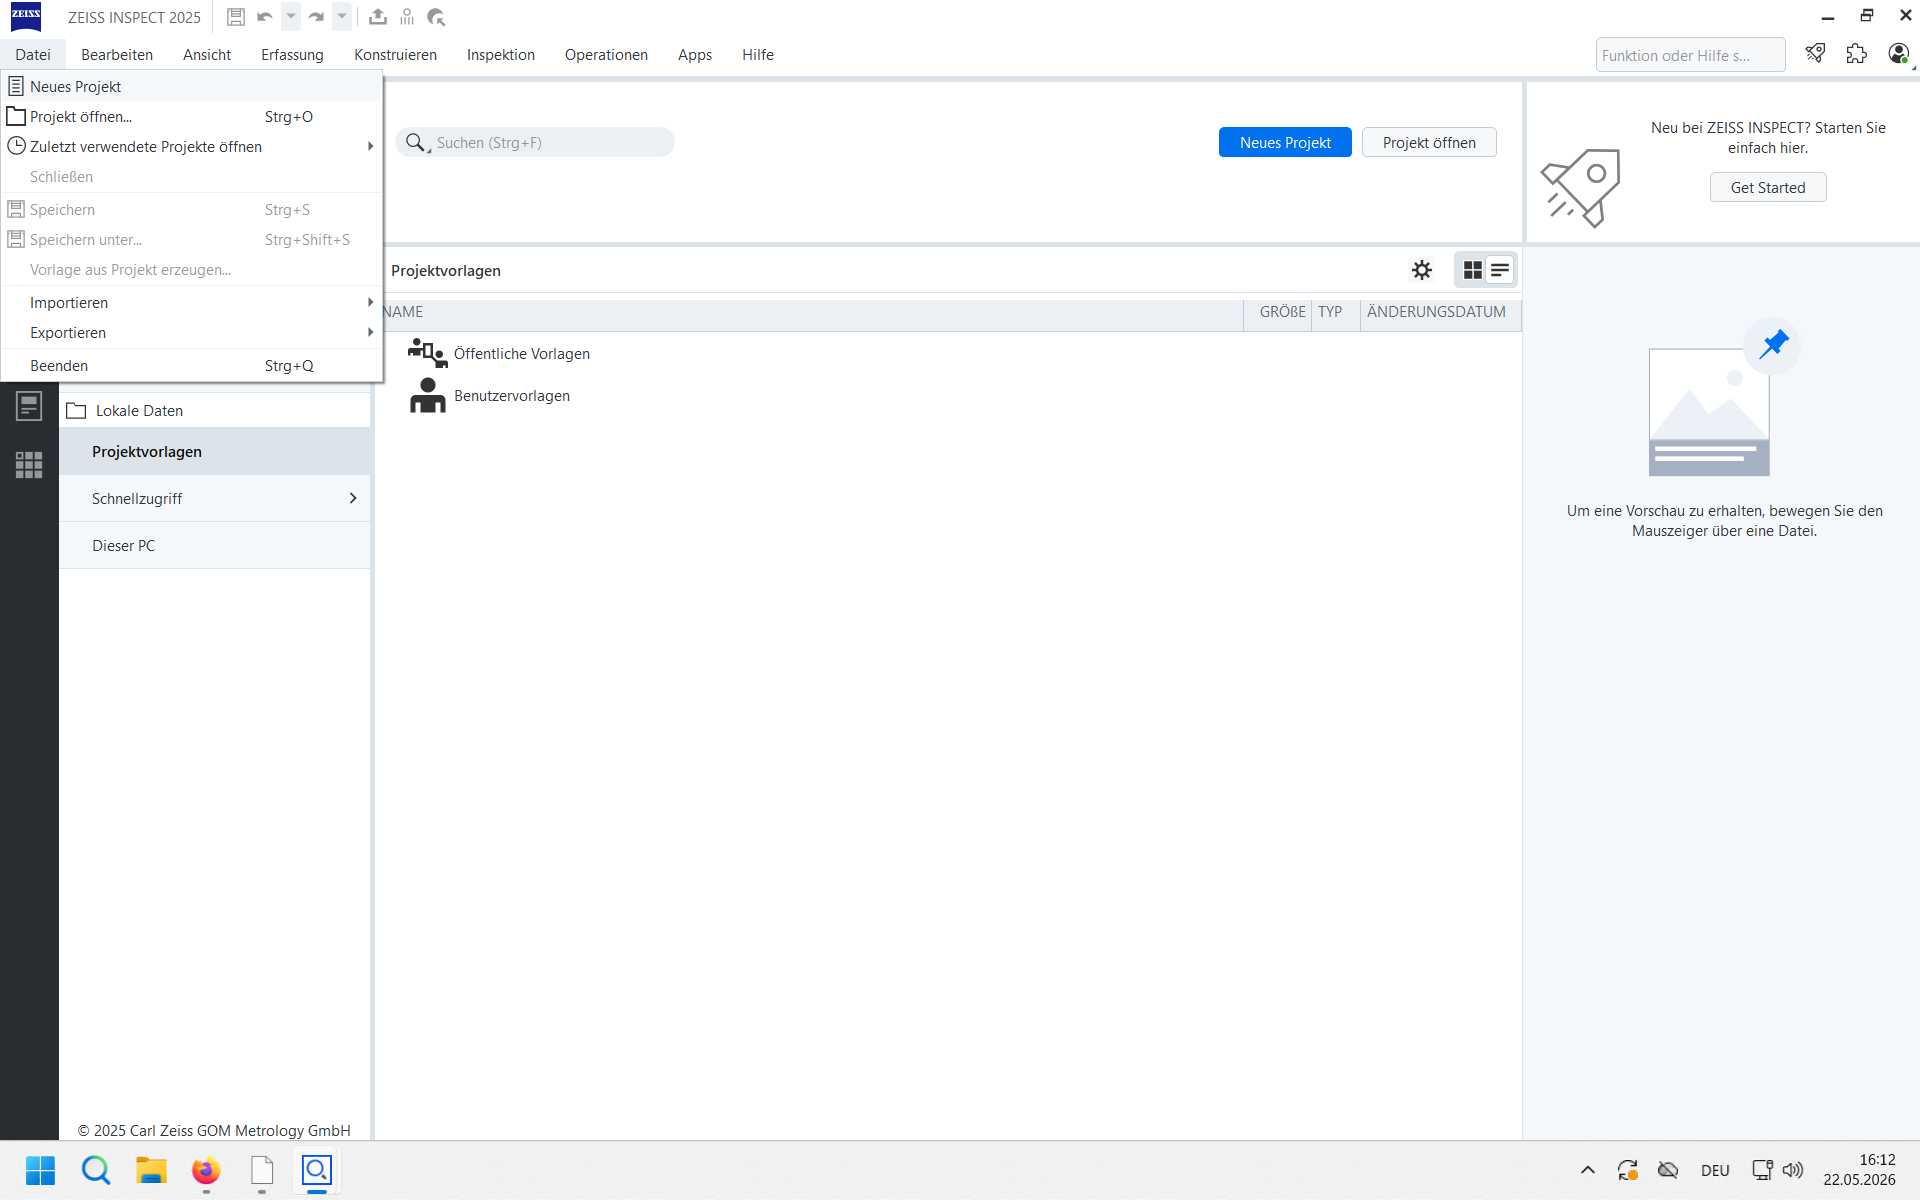Launch File Explorer from the taskbar
This screenshot has height=1200, width=1920.
point(151,1170)
